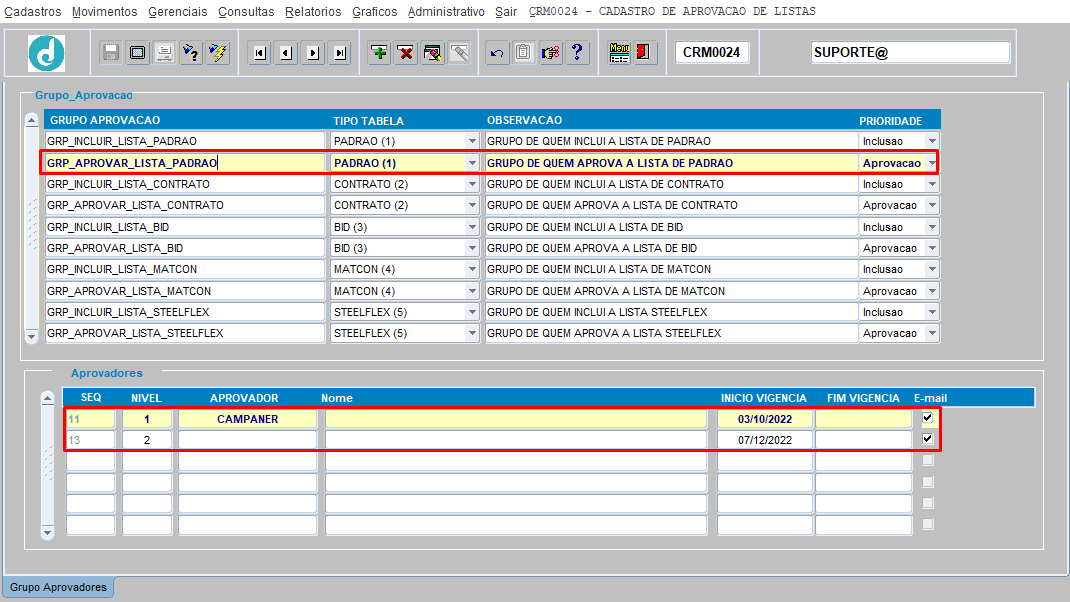
Task: Click the PRIORIDADE column header
Action: tap(891, 121)
